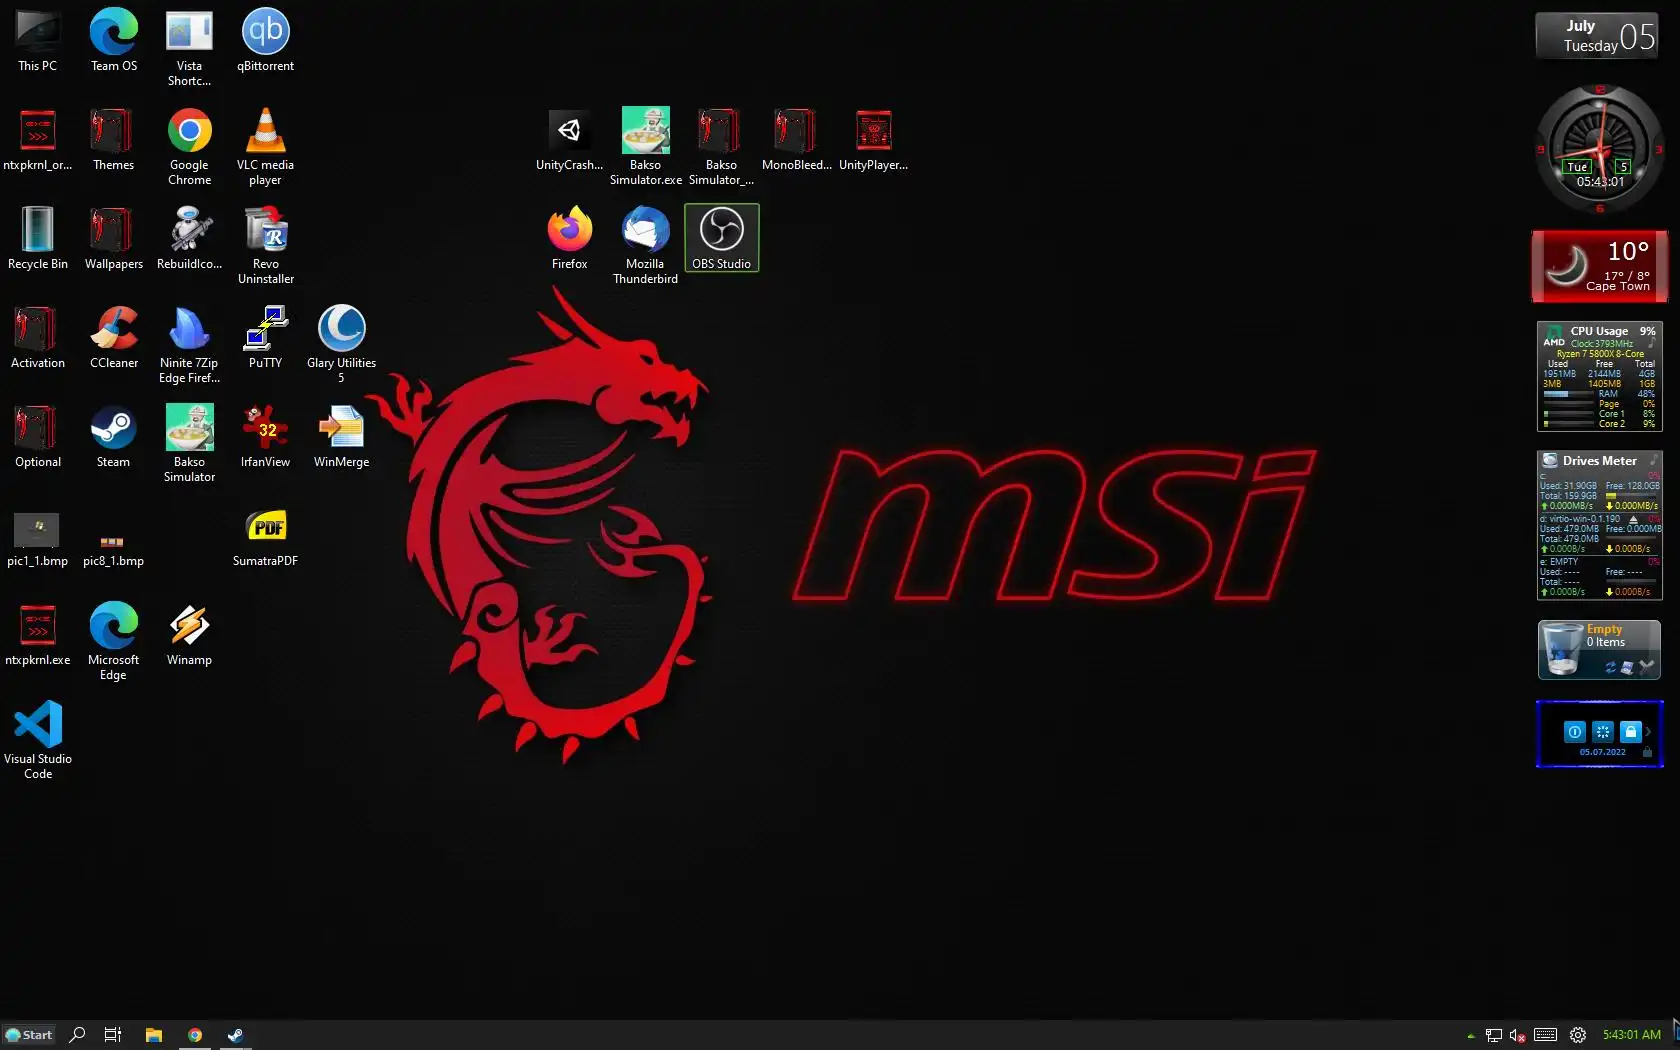Viewport: 1680px width, 1050px height.
Task: Select the Vista Shortc... desktop icon
Action: [189, 48]
